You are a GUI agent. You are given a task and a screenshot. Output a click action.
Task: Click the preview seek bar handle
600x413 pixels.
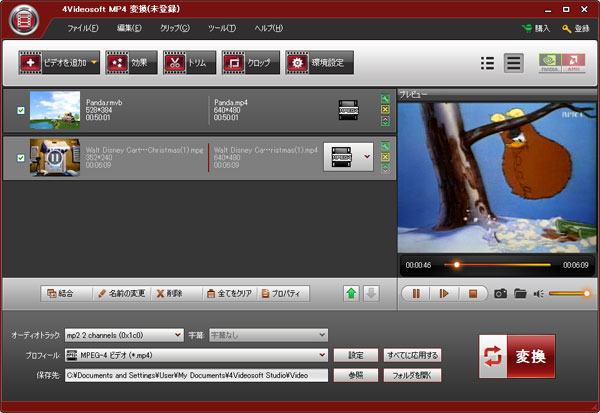(456, 264)
